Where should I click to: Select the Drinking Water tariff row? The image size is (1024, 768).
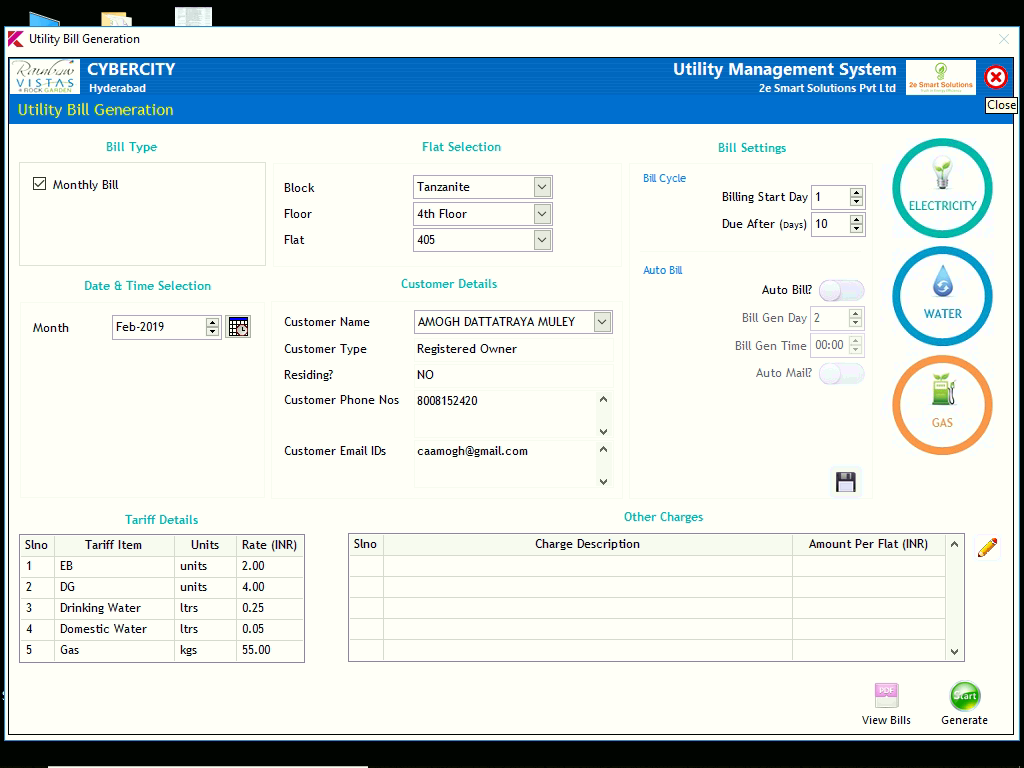(x=162, y=608)
